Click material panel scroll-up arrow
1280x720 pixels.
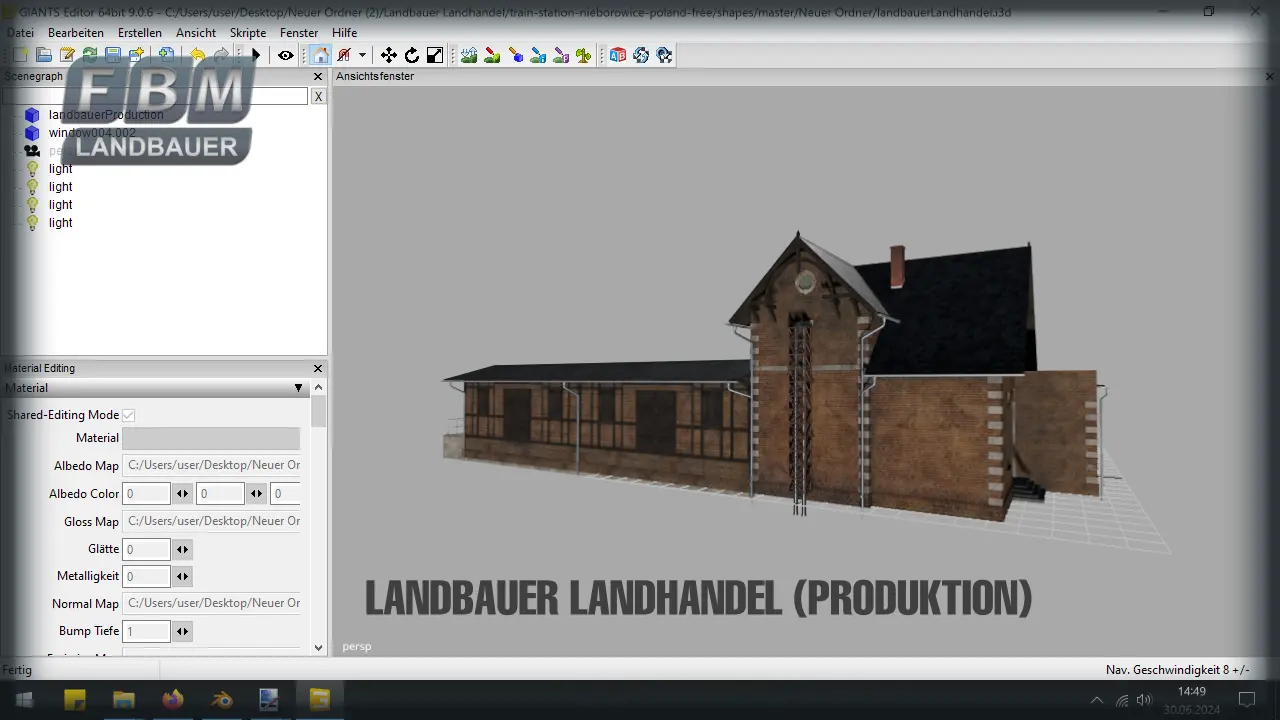point(319,388)
